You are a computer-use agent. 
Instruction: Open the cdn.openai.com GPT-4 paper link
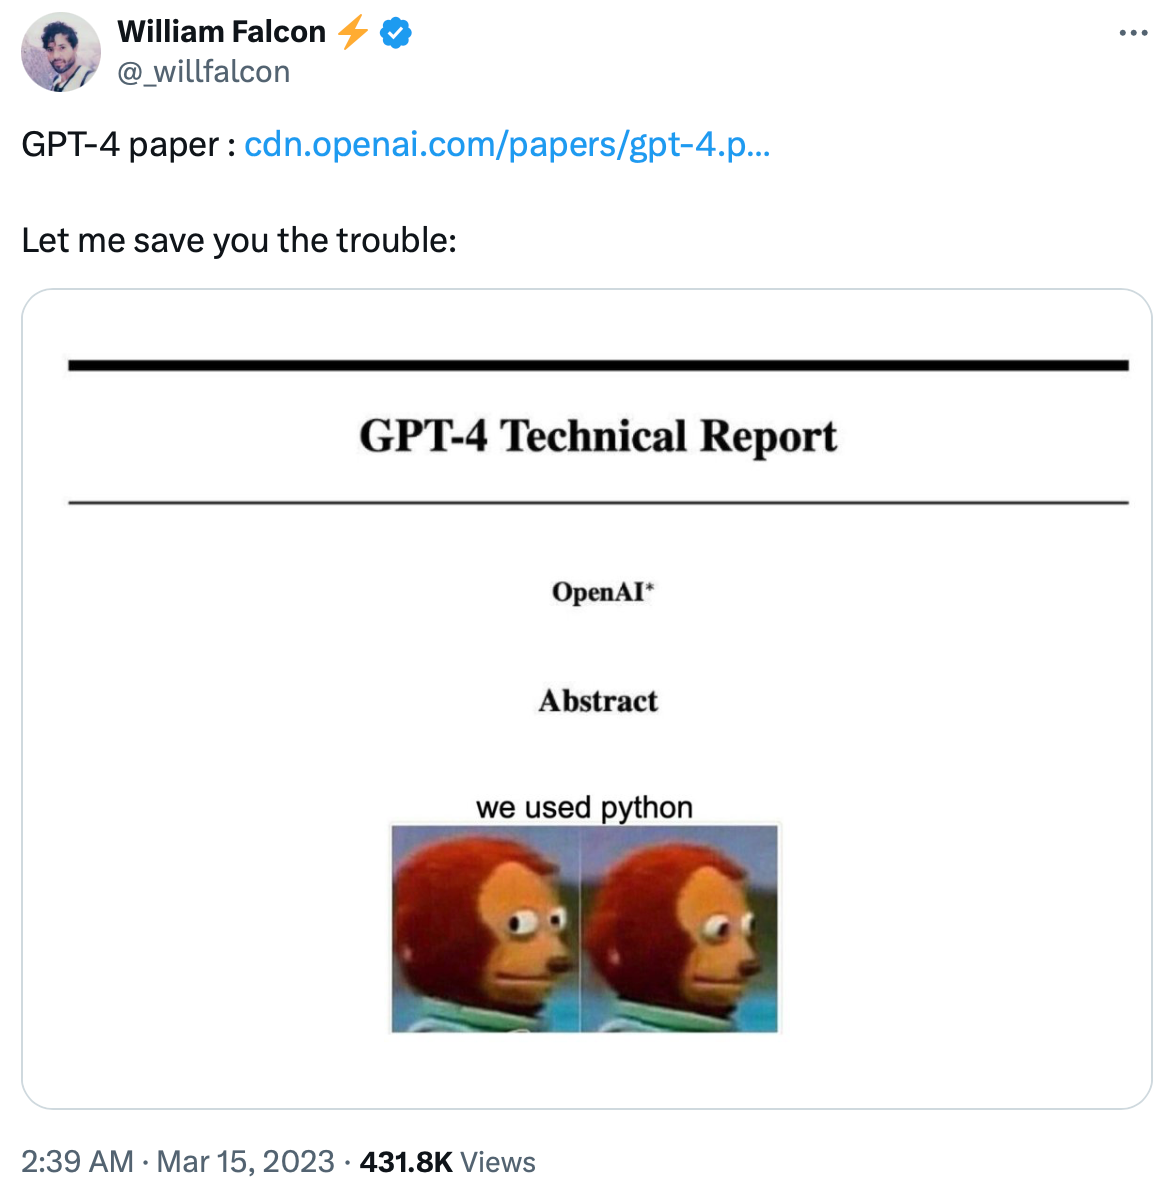click(506, 145)
